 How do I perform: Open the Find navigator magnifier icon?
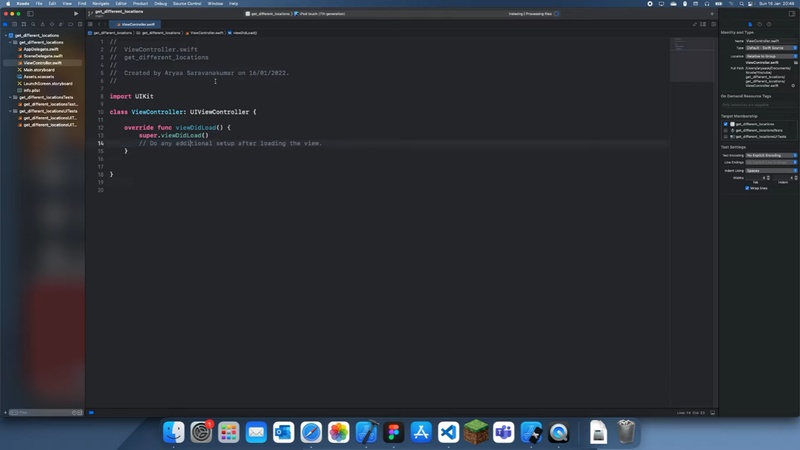33,24
